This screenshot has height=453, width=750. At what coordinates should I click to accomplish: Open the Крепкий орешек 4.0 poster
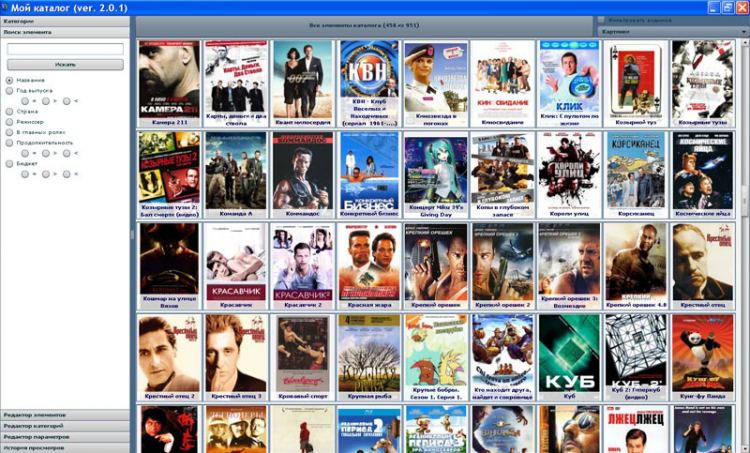pos(636,262)
